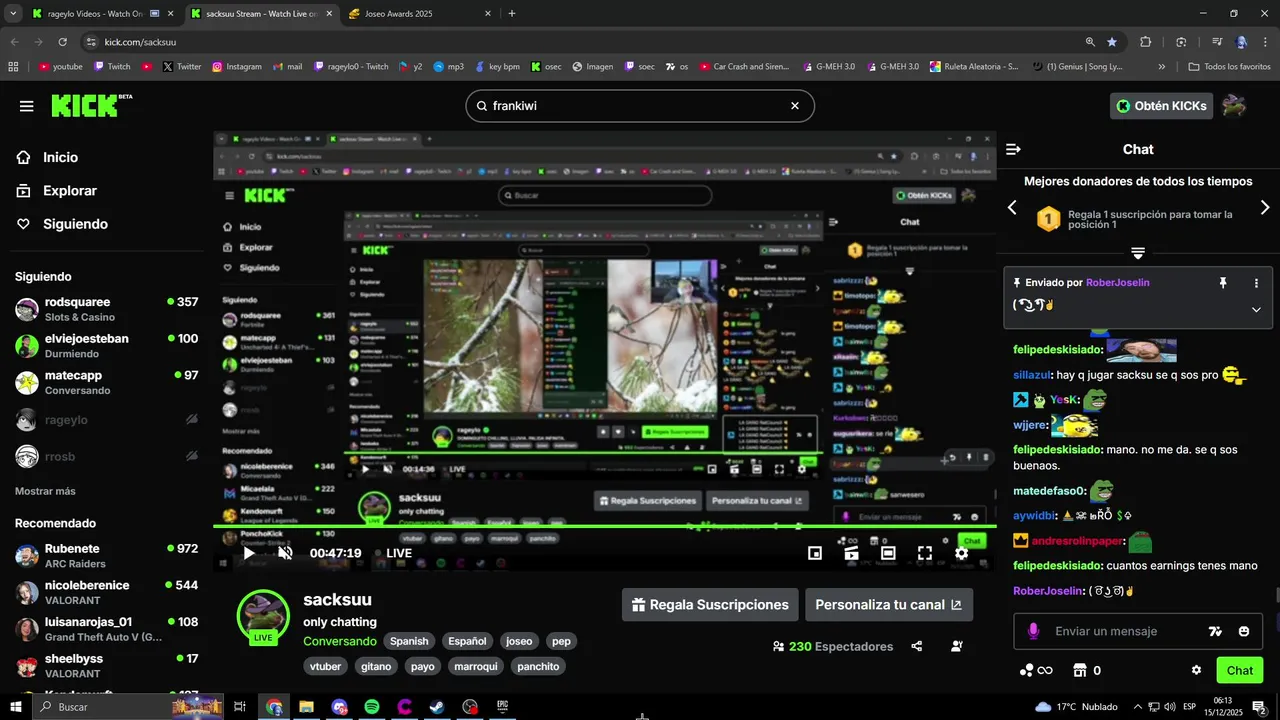The height and width of the screenshot is (720, 1280).
Task: Open 7TV emotes picker
Action: (1215, 632)
